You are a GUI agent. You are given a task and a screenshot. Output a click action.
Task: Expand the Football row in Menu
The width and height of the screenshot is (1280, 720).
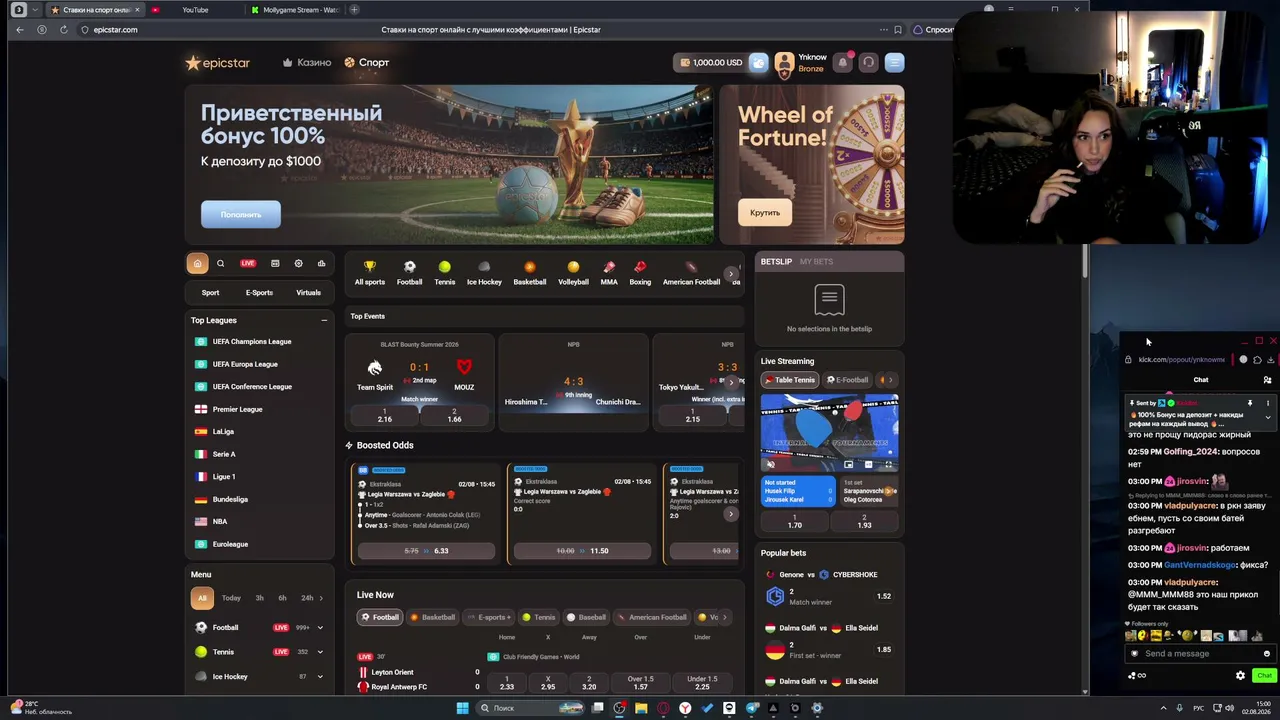(320, 628)
